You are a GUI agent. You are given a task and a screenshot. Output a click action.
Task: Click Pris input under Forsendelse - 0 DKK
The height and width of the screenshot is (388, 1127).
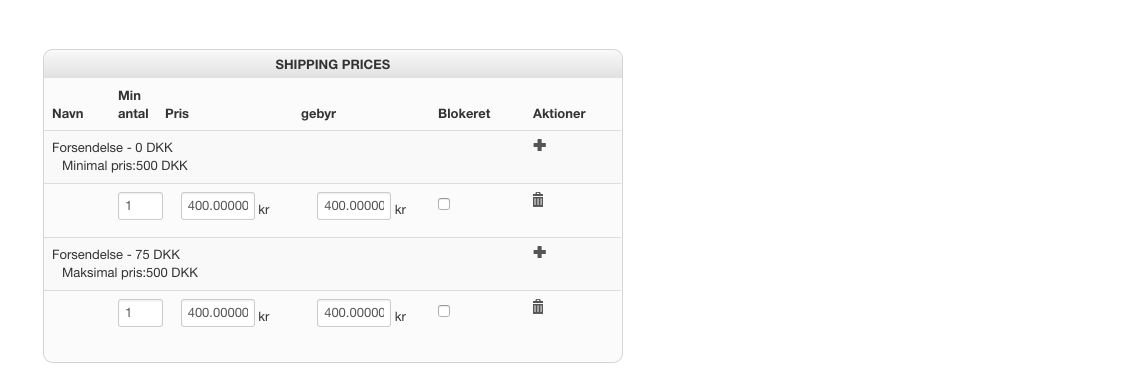[x=218, y=205]
